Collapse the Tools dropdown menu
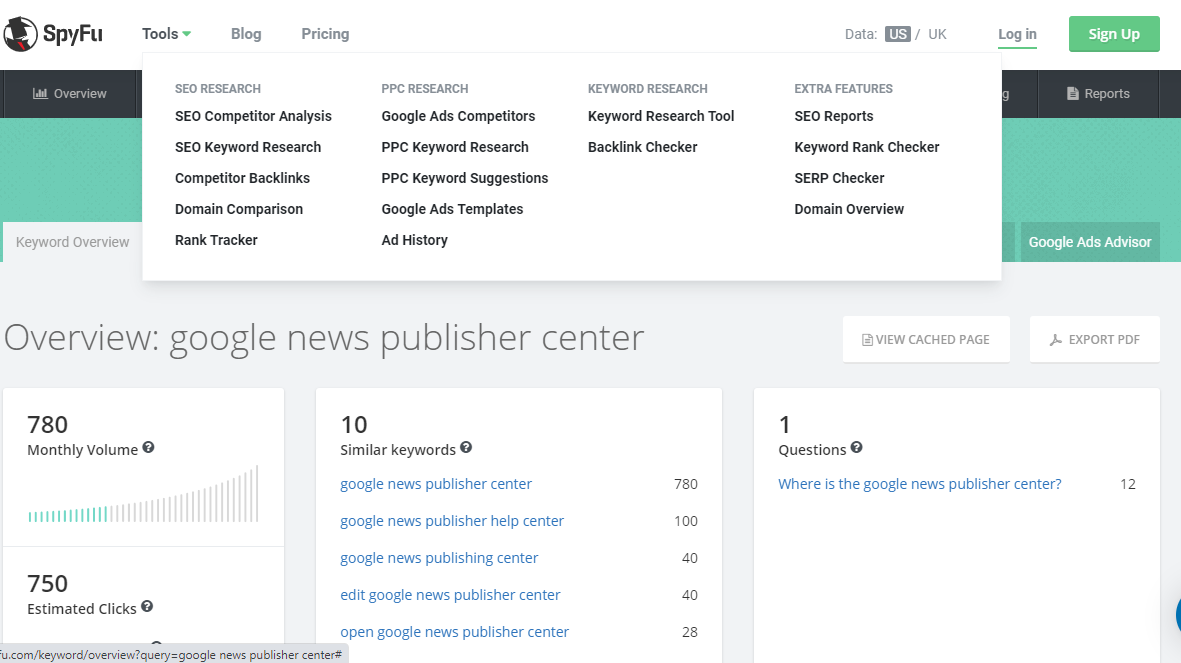The height and width of the screenshot is (663, 1181). [x=166, y=34]
